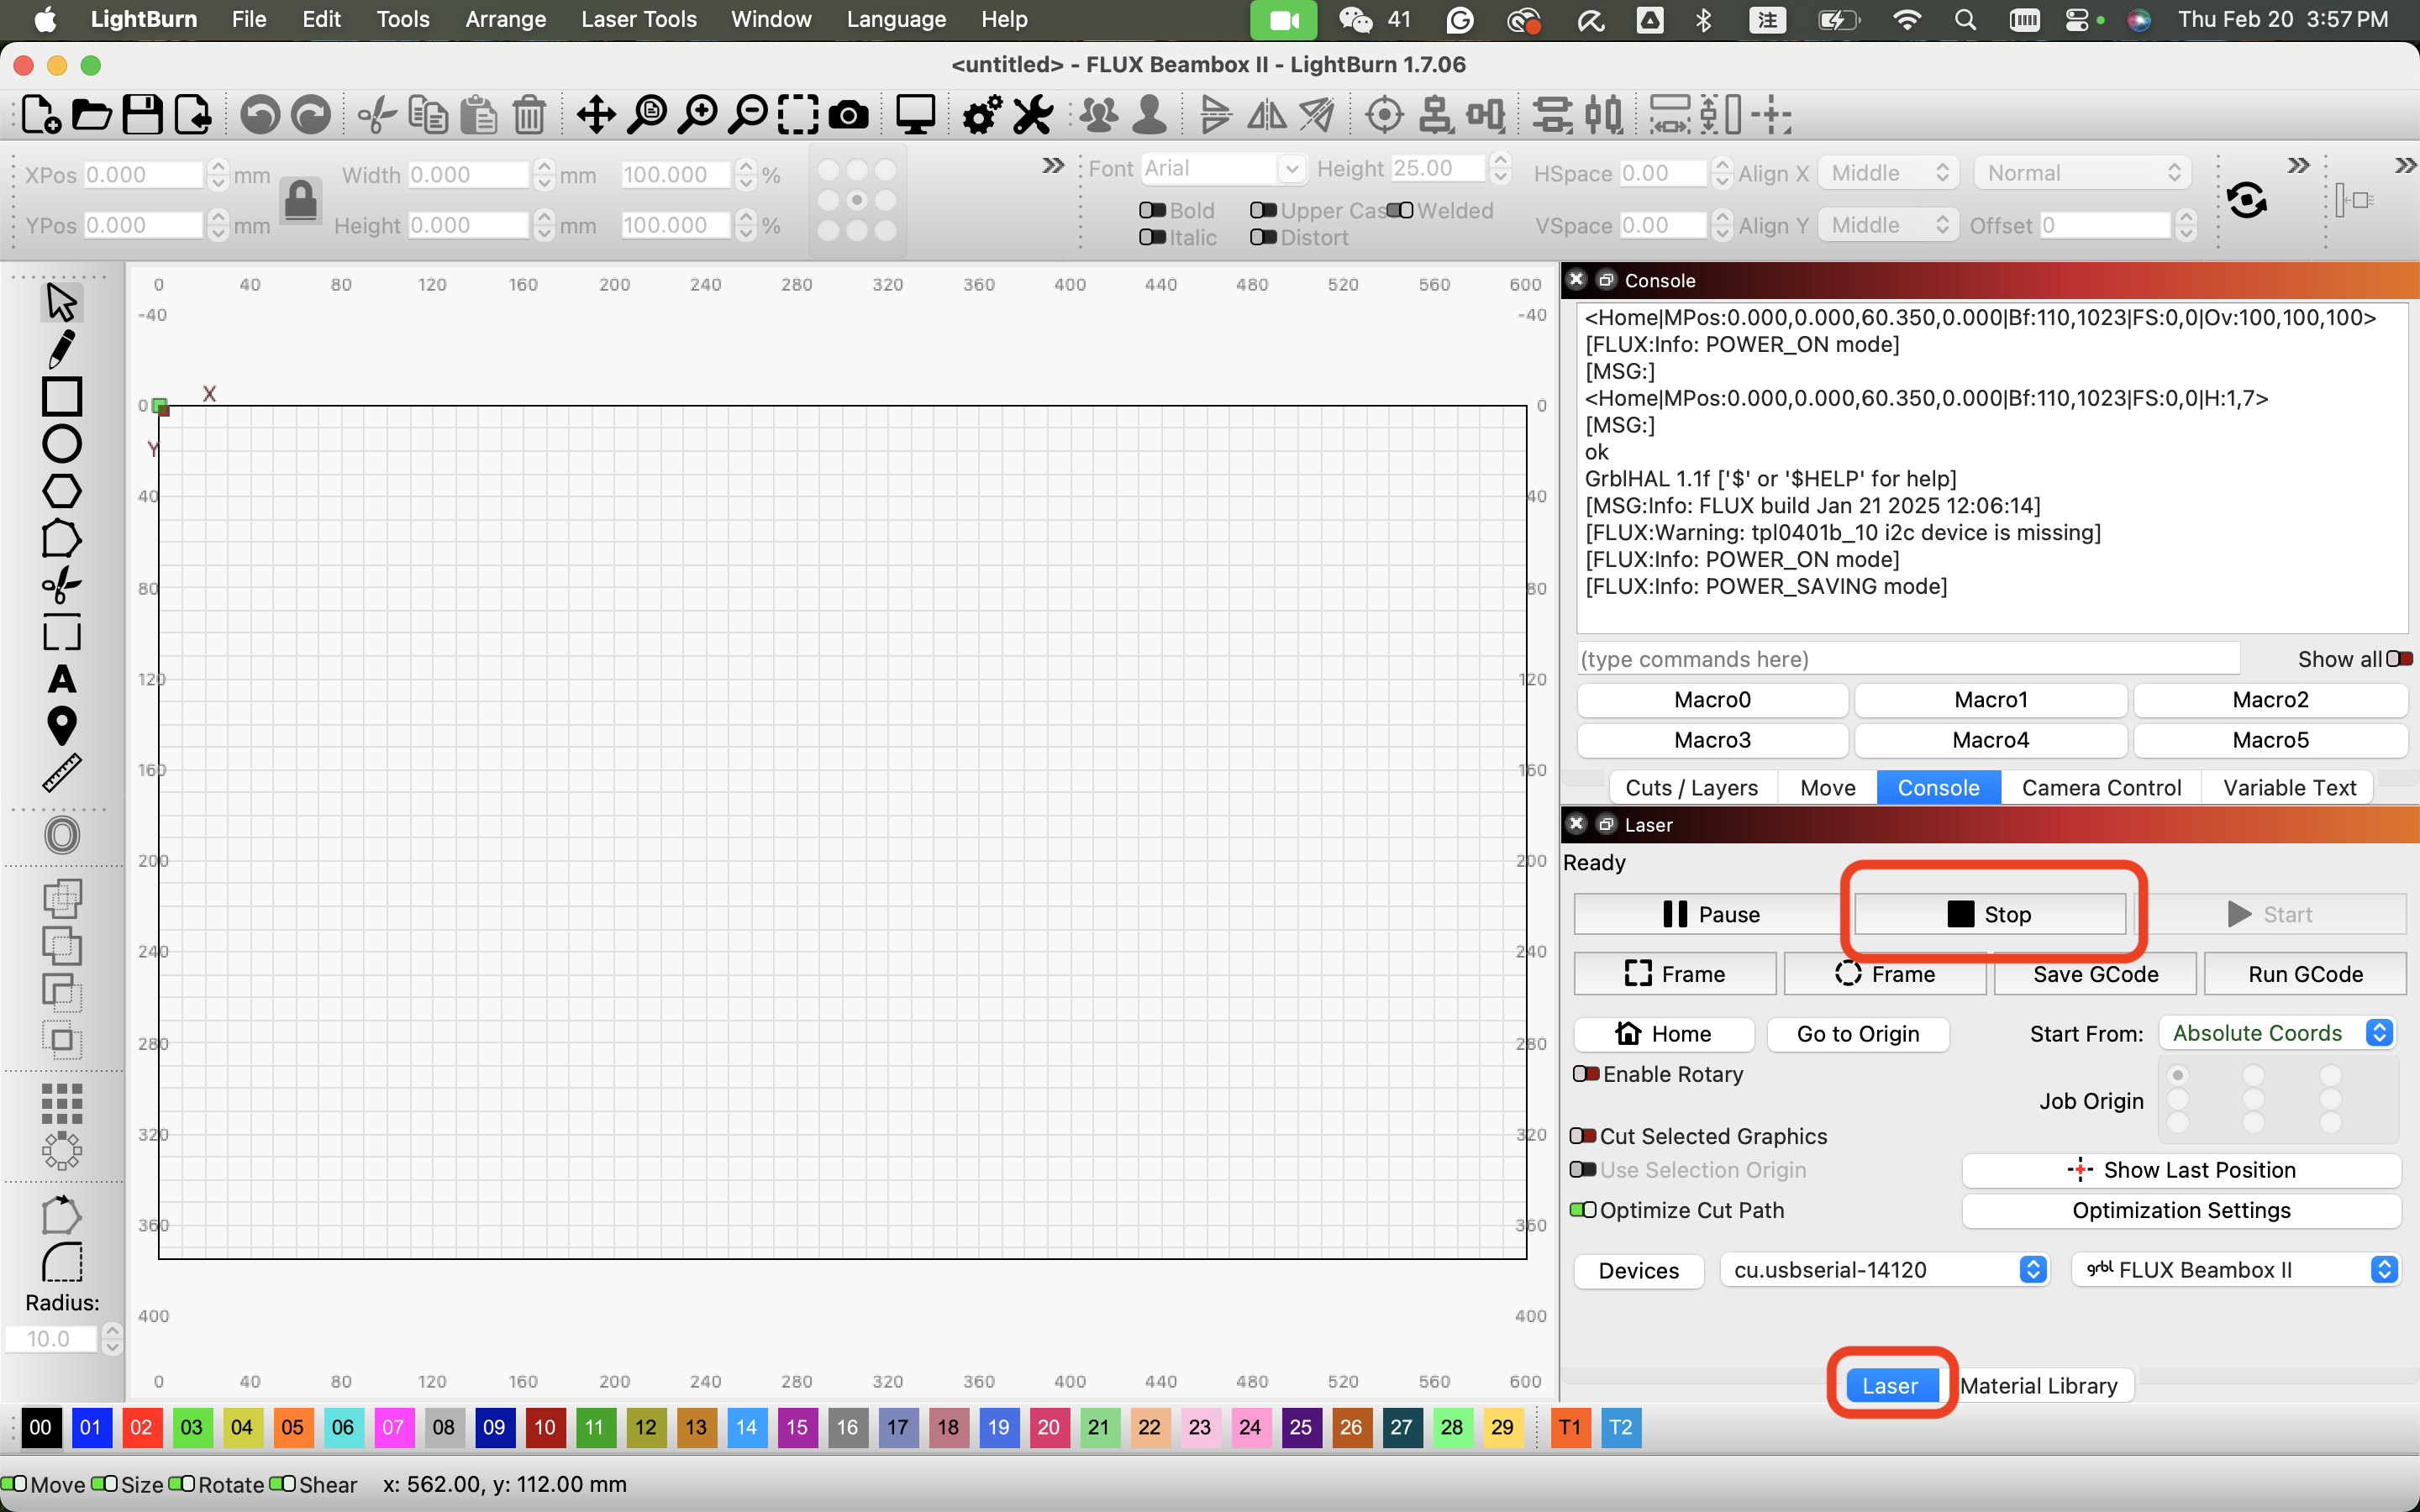This screenshot has height=1512, width=2420.
Task: Click the Delete trash icon
Action: pos(529,115)
